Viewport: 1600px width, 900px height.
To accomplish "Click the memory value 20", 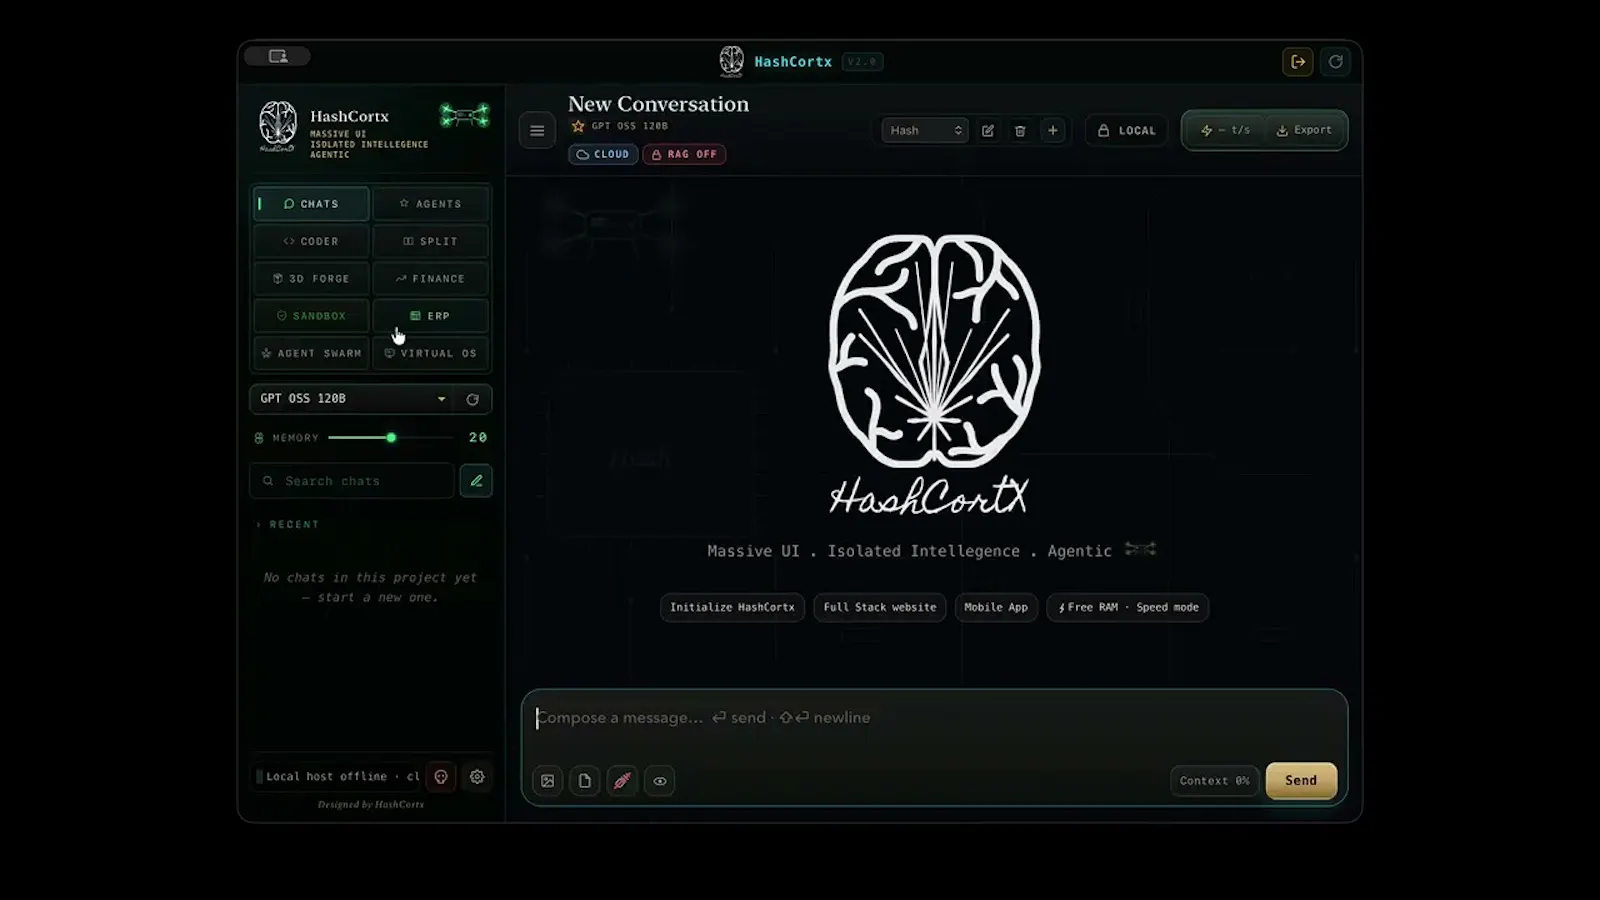I will 478,437.
